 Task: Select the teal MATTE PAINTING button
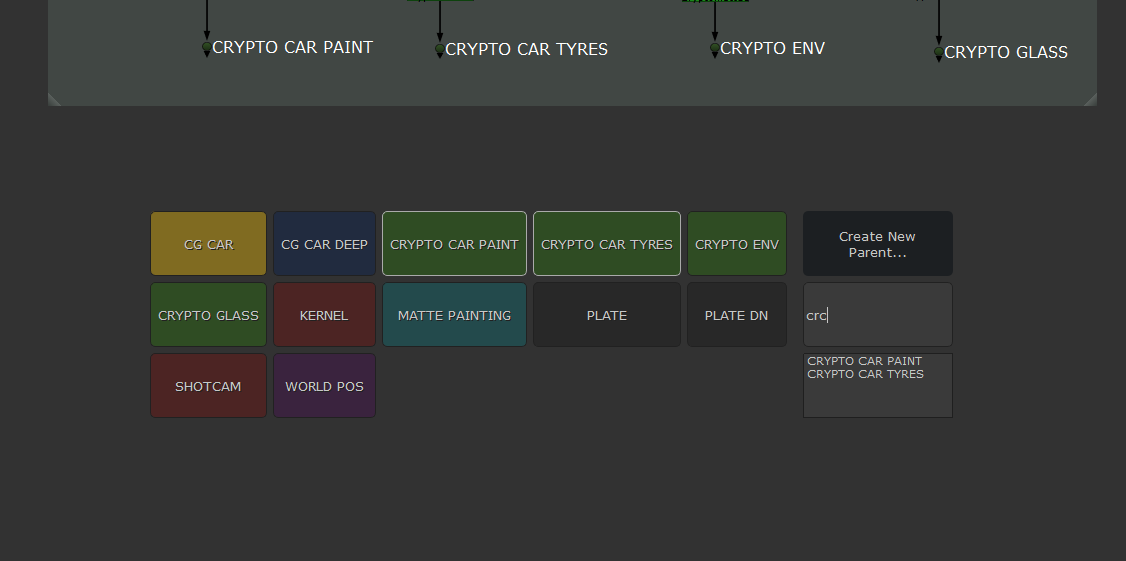click(x=454, y=315)
